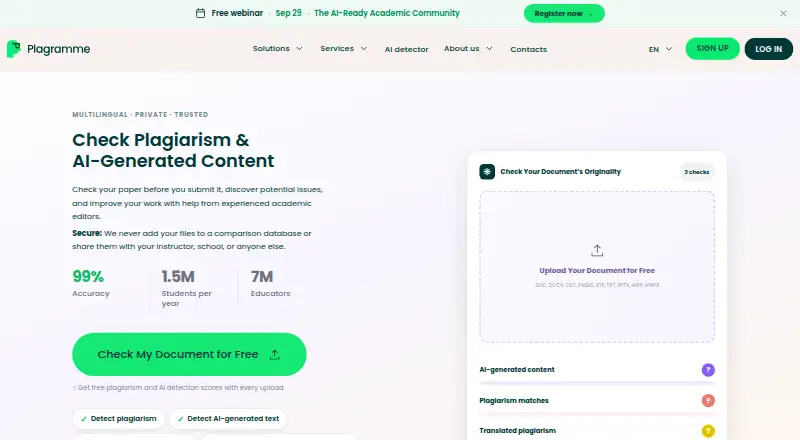Click the Register now button
Screen dimensions: 800x440
coord(564,13)
